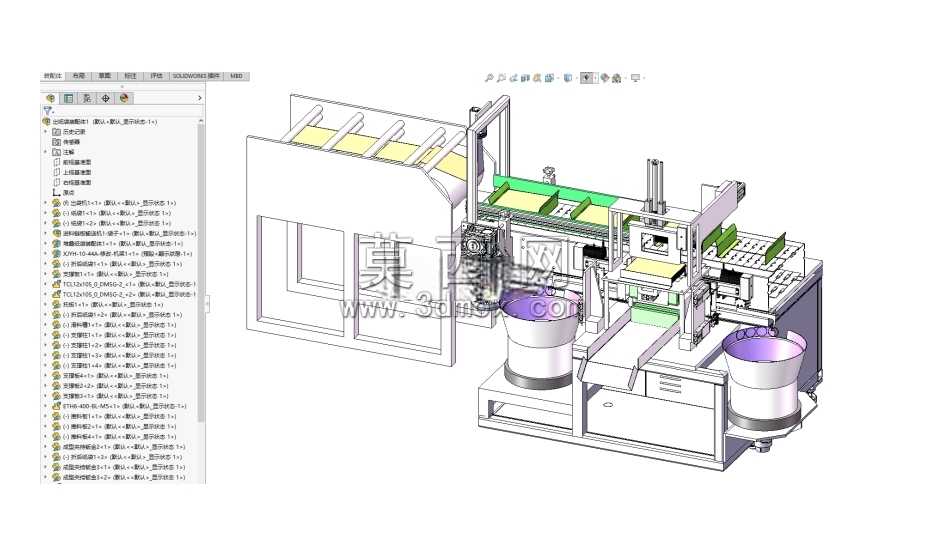Click the TCL12x105_0_DMSG-2_<1> part icon

(57, 284)
